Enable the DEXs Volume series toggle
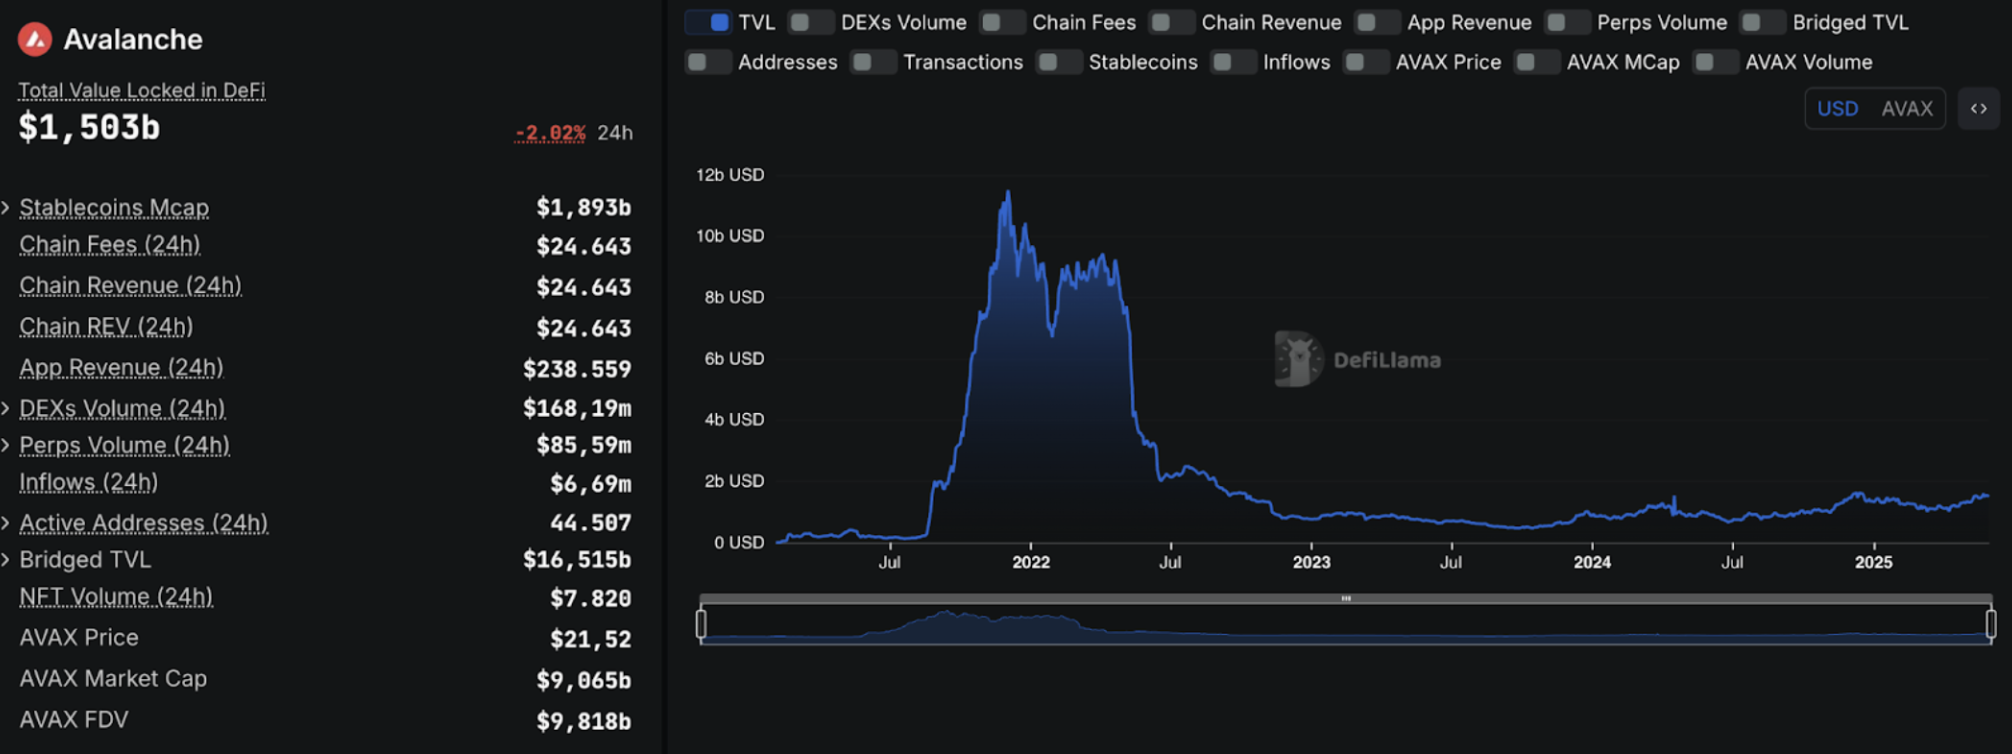The width and height of the screenshot is (2012, 754). click(810, 22)
